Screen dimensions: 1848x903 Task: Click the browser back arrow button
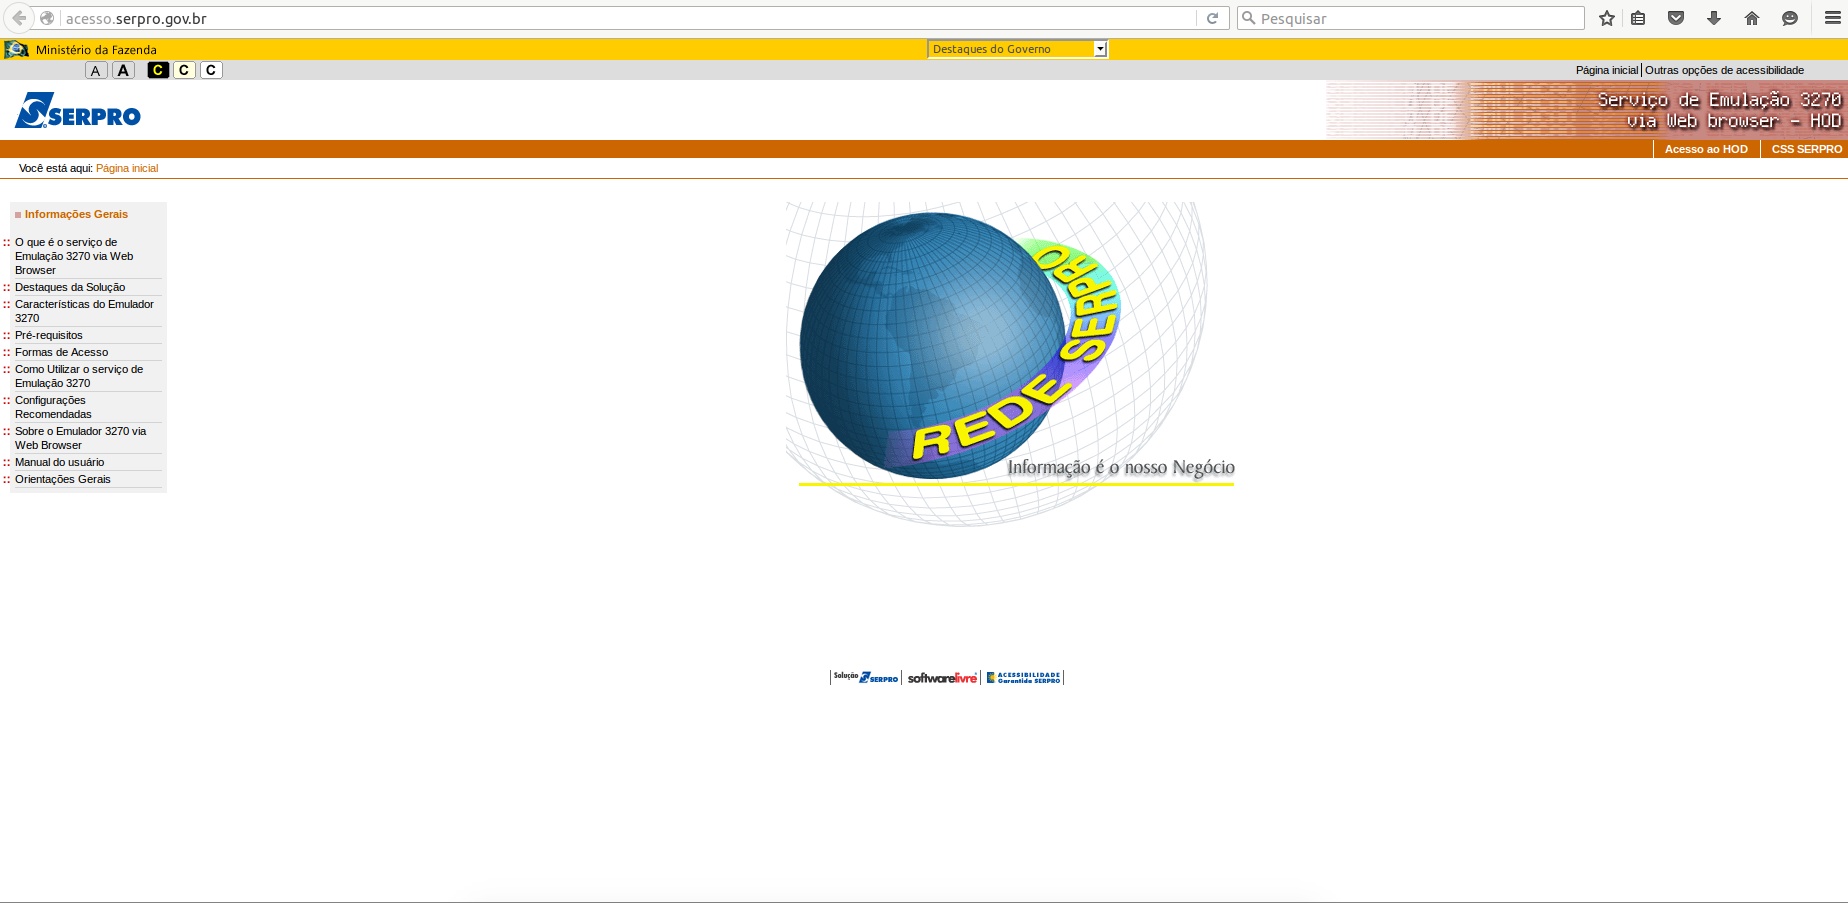pos(19,18)
